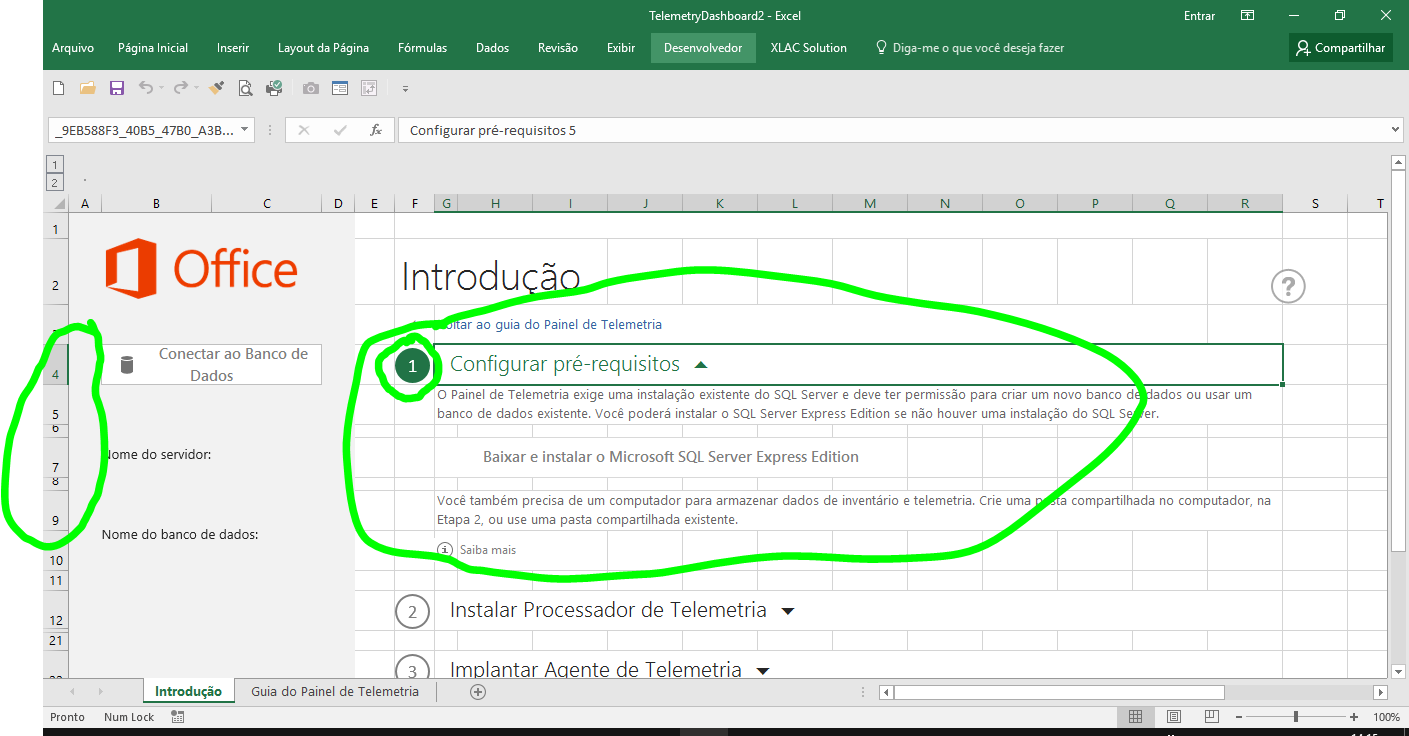This screenshot has height=736, width=1409.
Task: Click the zoom in plus button
Action: point(1354,717)
